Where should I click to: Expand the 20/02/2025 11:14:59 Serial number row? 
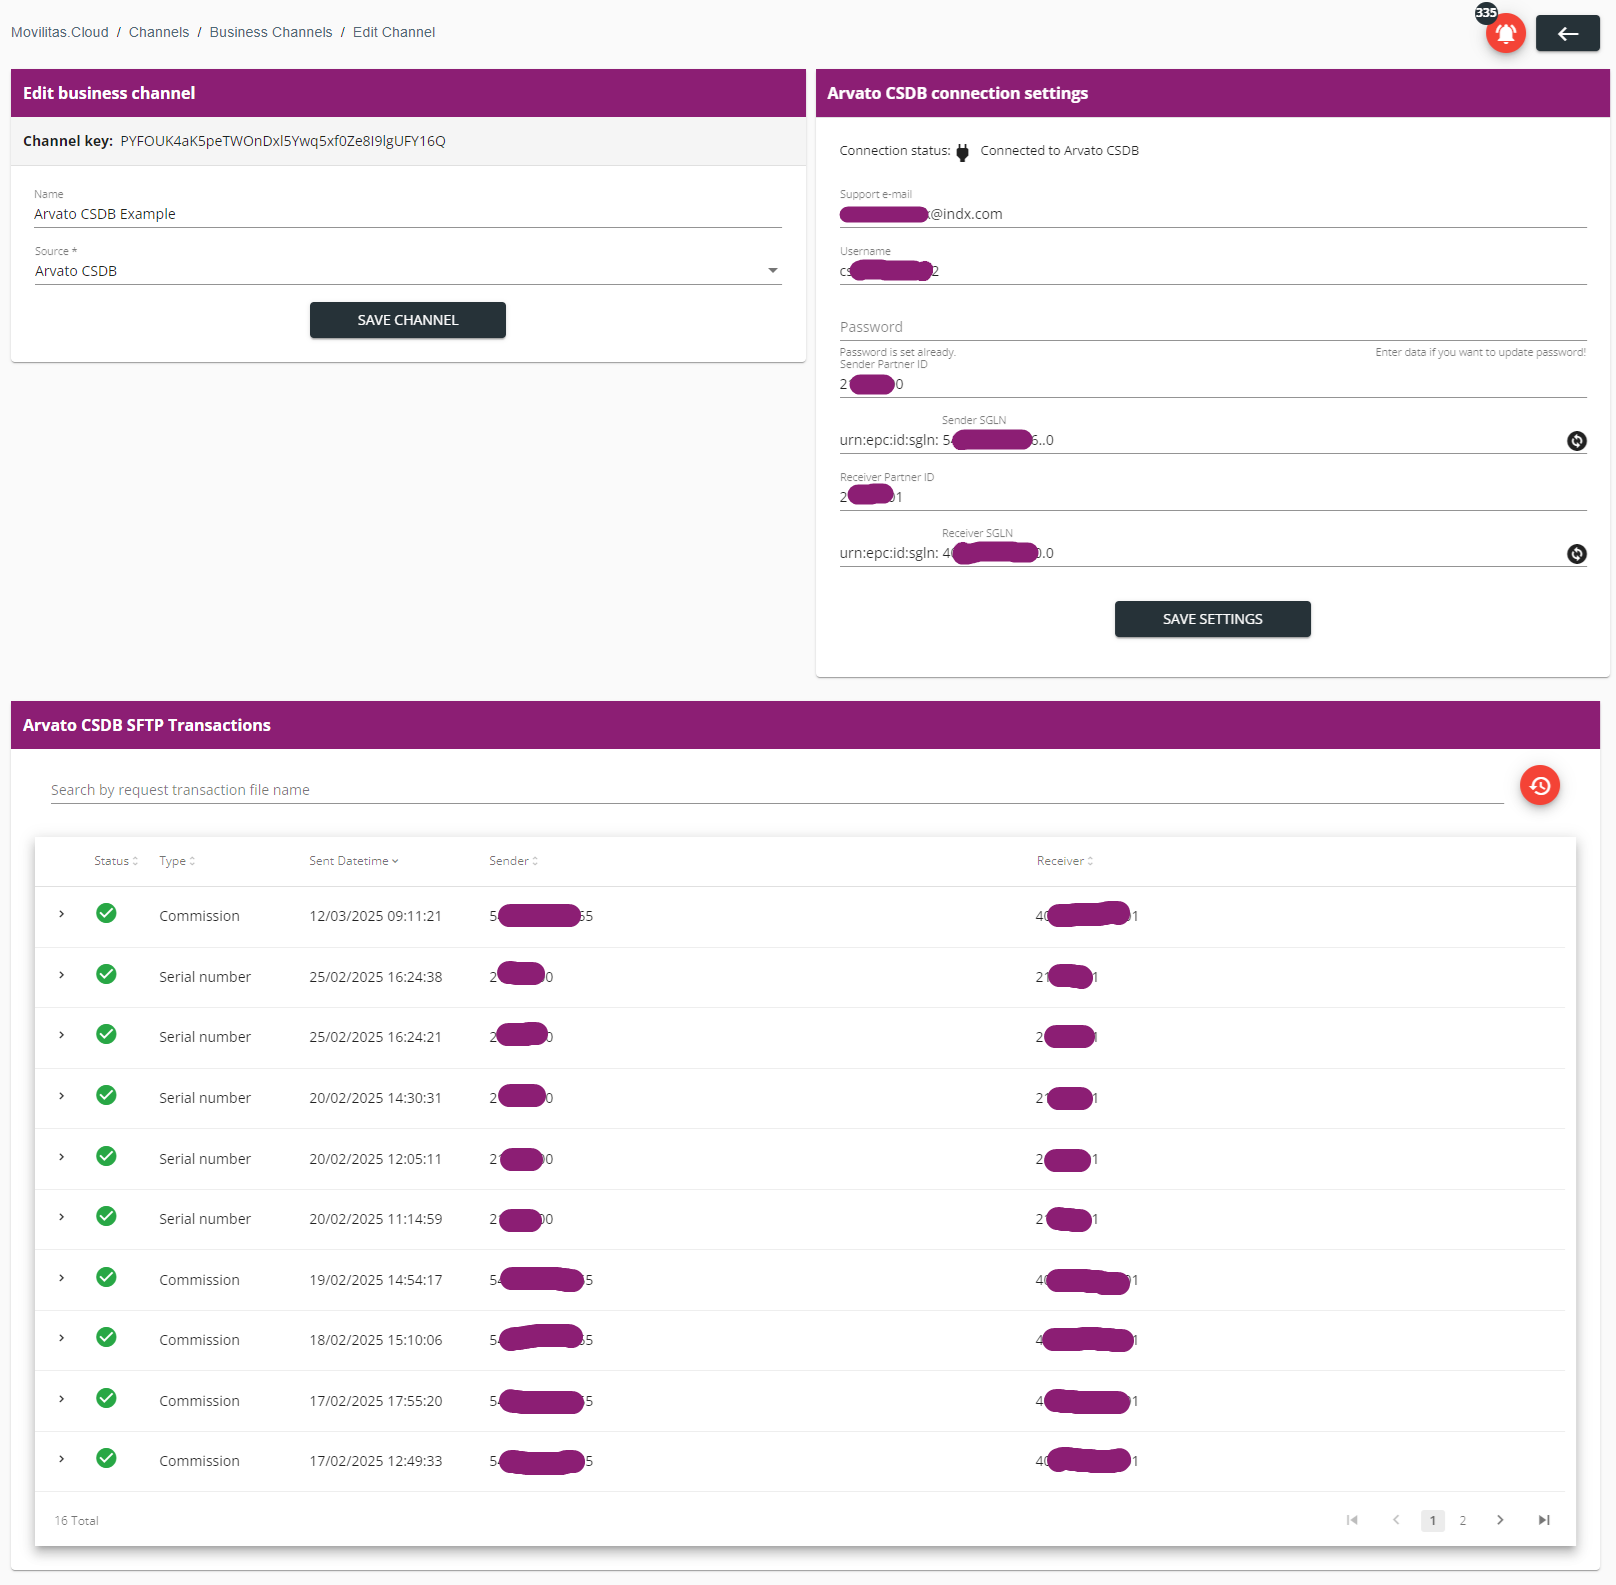point(62,1217)
